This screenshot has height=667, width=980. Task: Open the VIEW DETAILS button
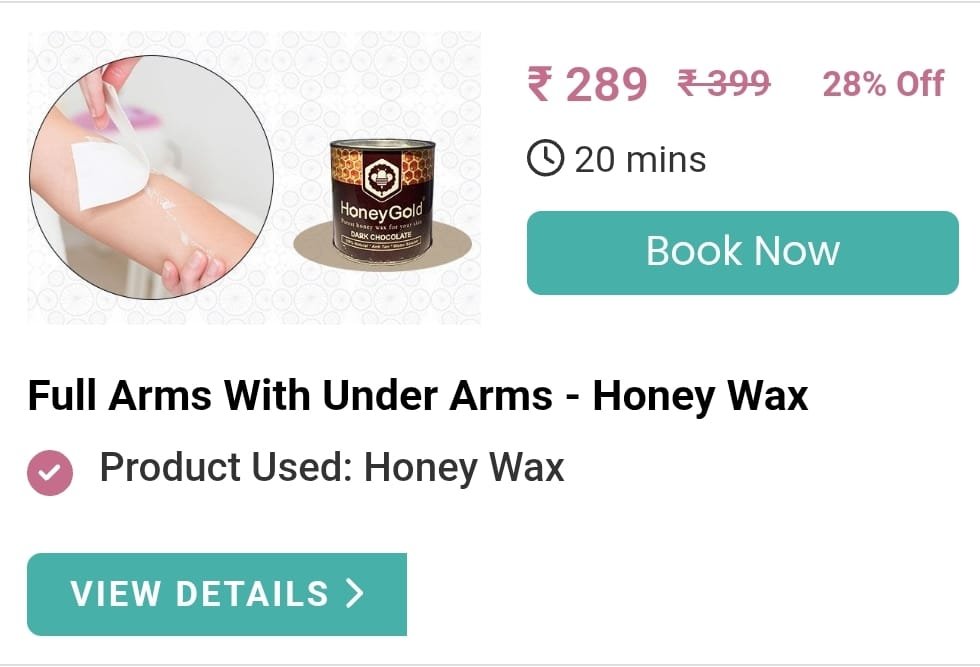[x=217, y=594]
